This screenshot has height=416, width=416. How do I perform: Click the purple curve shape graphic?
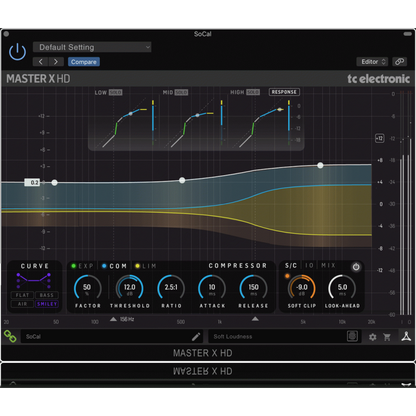[x=34, y=280]
